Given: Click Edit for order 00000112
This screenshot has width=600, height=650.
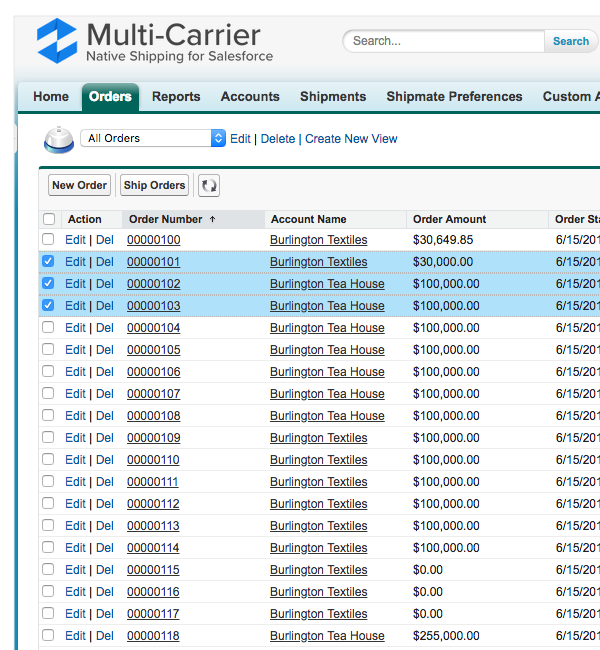Looking at the screenshot, I should pyautogui.click(x=75, y=504).
